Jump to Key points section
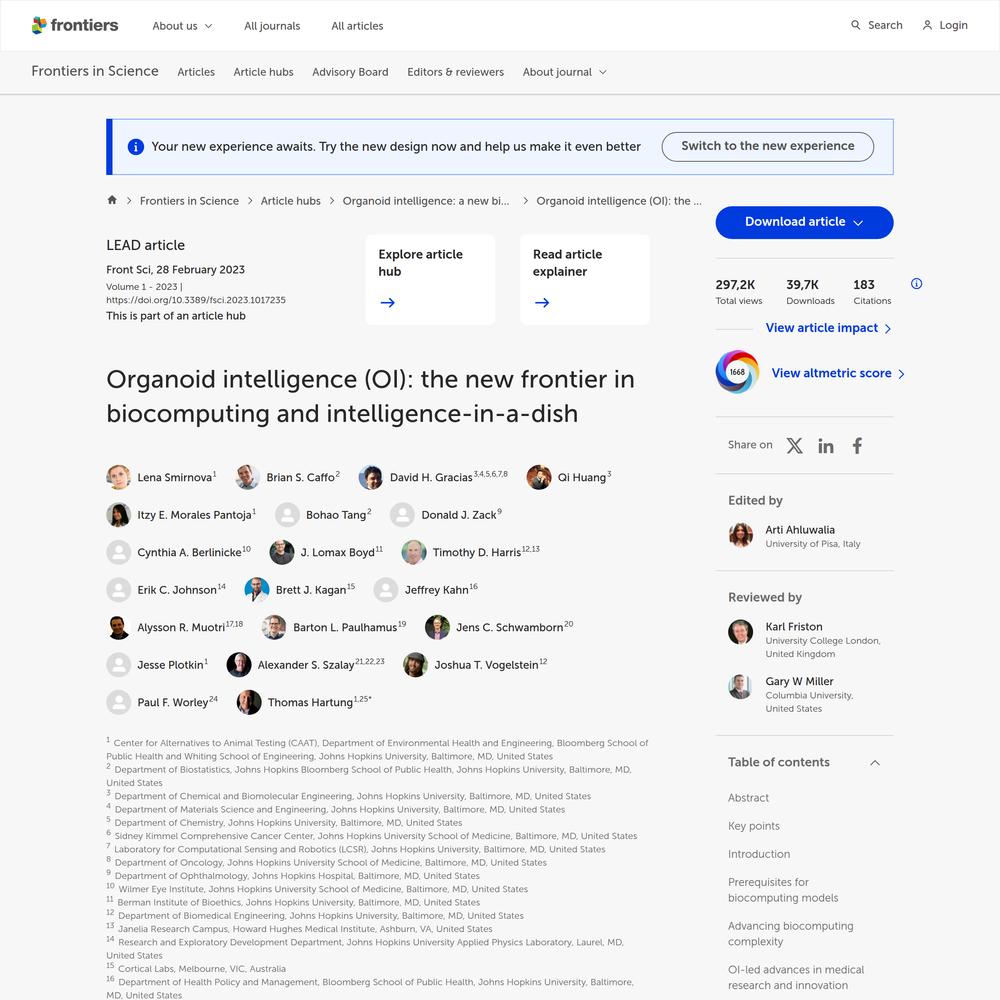The height and width of the screenshot is (1000, 1000). [754, 826]
